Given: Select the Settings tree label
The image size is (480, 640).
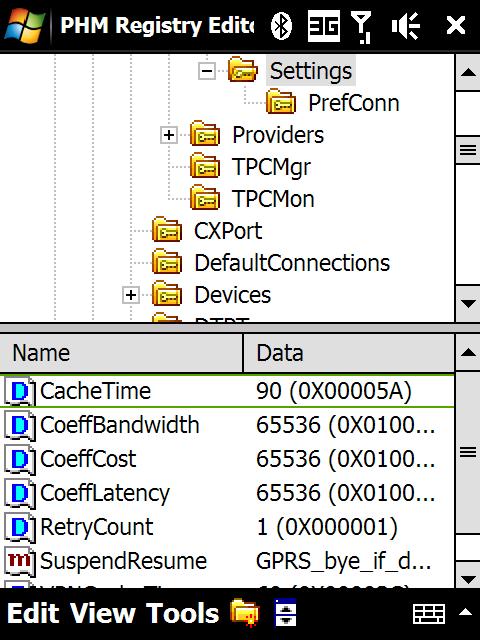Looking at the screenshot, I should coord(311,71).
